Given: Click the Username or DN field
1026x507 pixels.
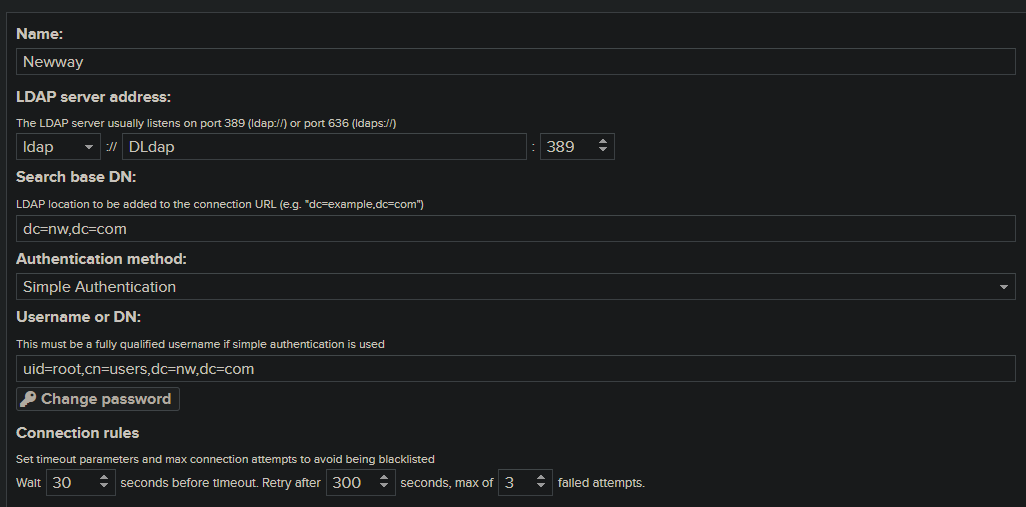Looking at the screenshot, I should [516, 369].
